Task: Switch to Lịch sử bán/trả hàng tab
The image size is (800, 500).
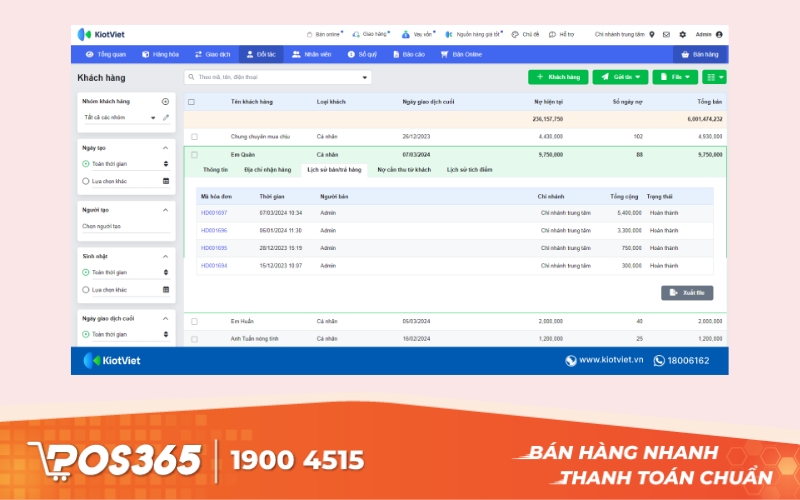Action: pyautogui.click(x=334, y=170)
